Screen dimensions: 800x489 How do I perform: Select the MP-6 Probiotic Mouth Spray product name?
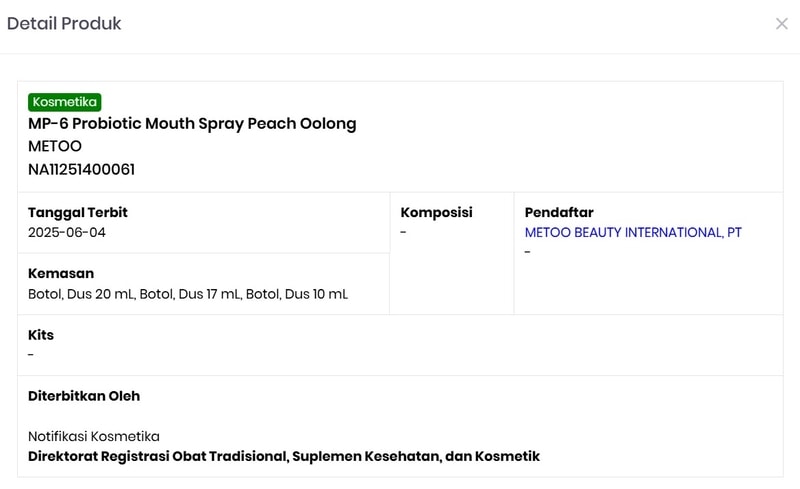[192, 124]
